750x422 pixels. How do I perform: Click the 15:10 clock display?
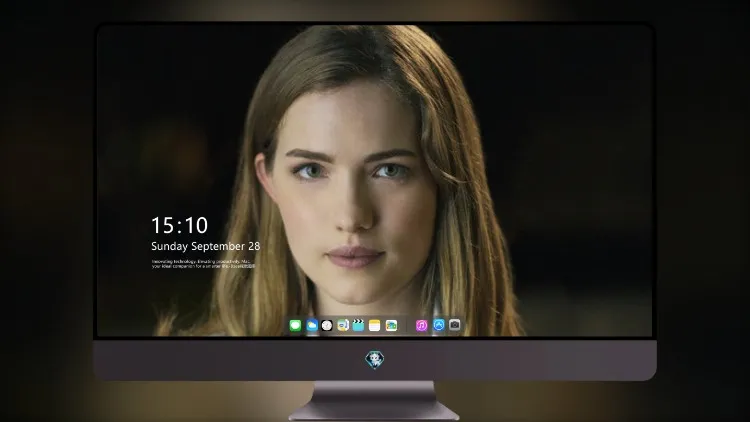179,225
